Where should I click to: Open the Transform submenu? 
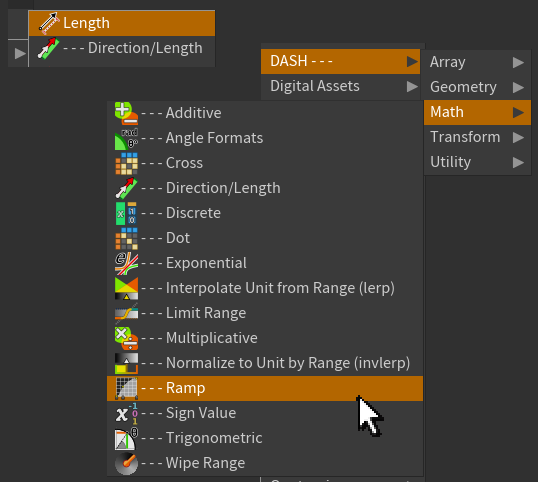coord(477,137)
